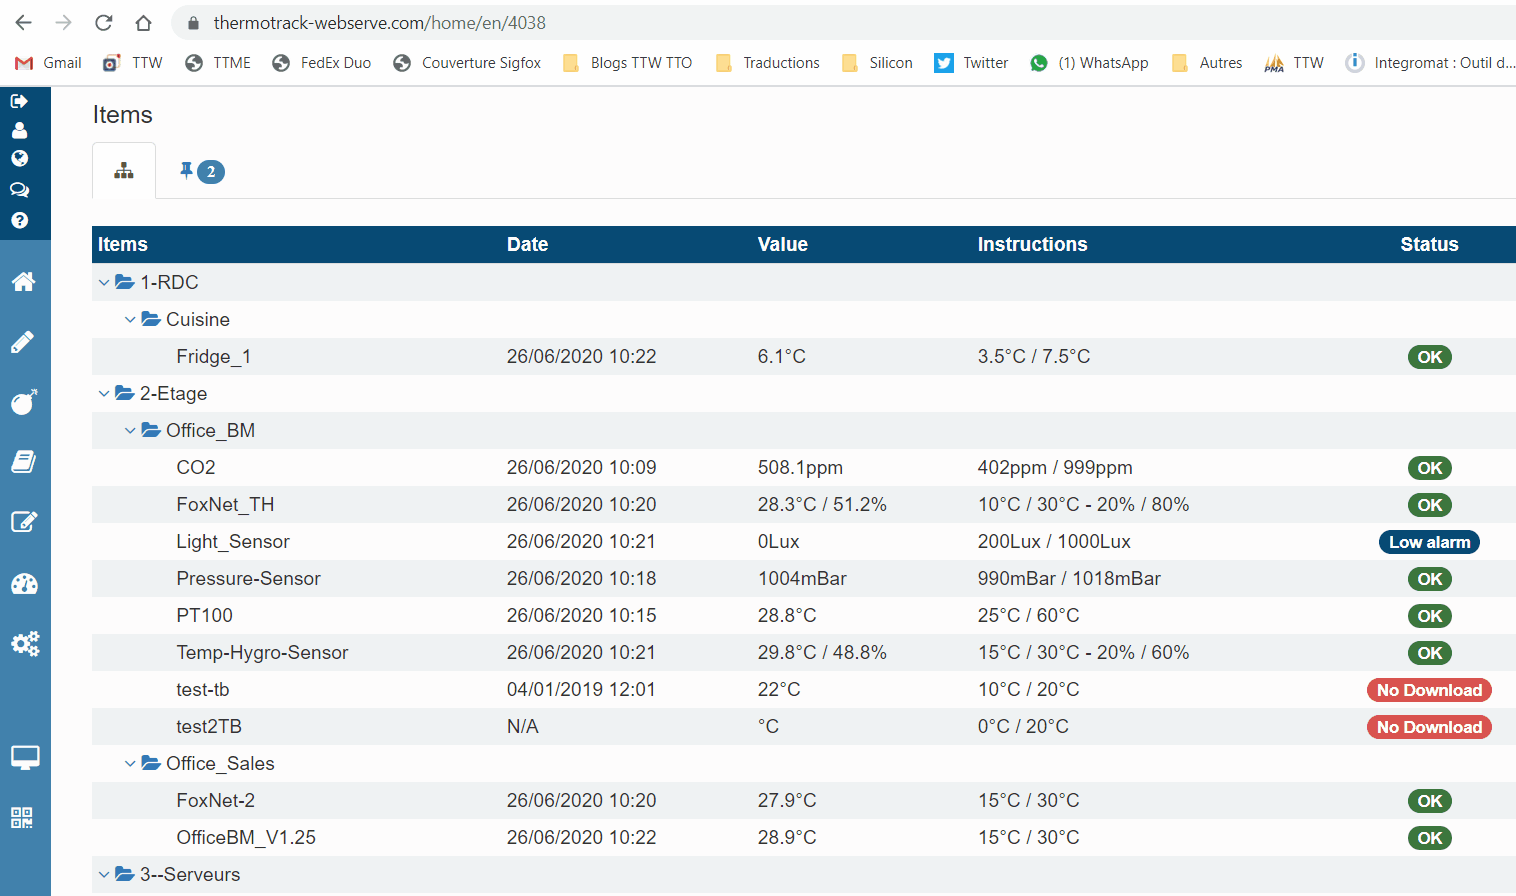Open the chat bubbles icon
Viewport: 1516px width, 896px height.
[19, 190]
